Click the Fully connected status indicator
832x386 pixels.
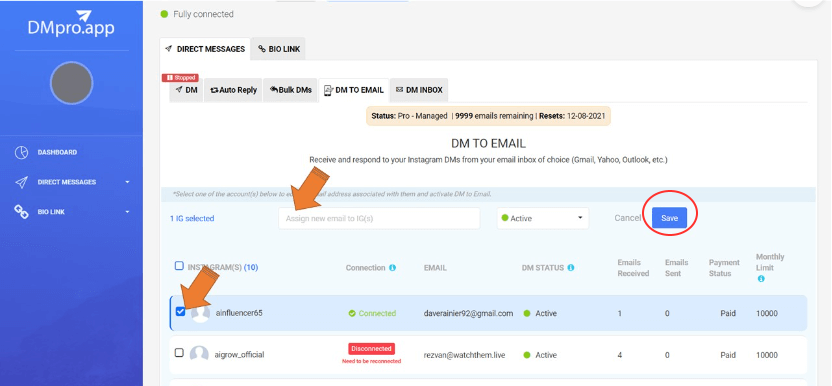197,14
